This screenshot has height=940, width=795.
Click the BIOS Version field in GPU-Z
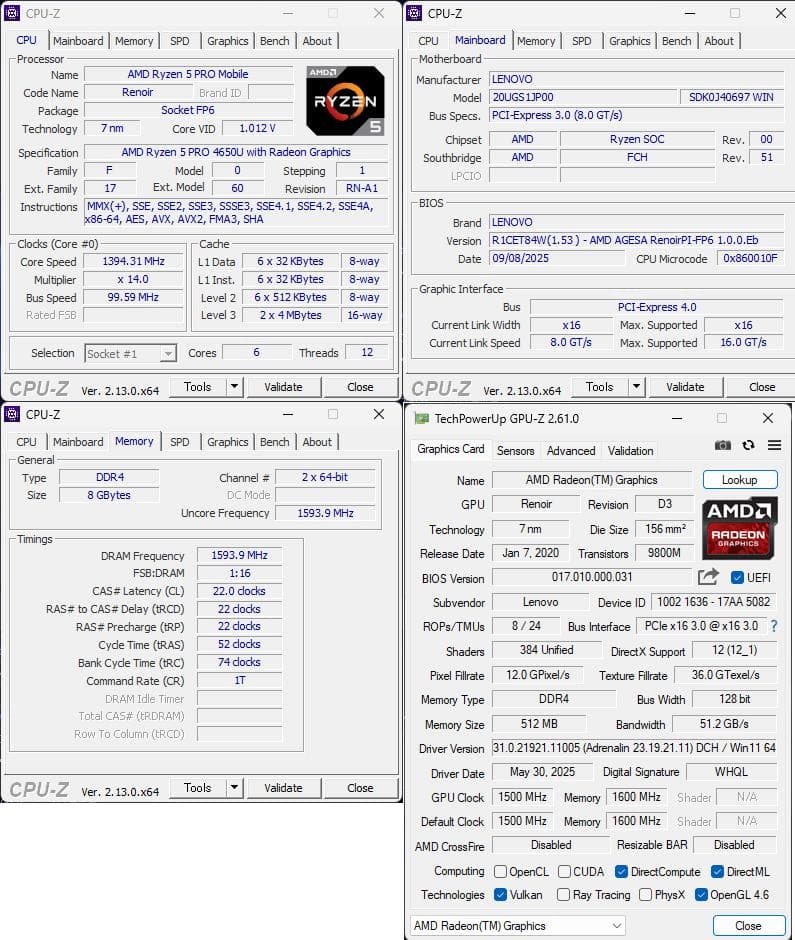click(x=592, y=577)
